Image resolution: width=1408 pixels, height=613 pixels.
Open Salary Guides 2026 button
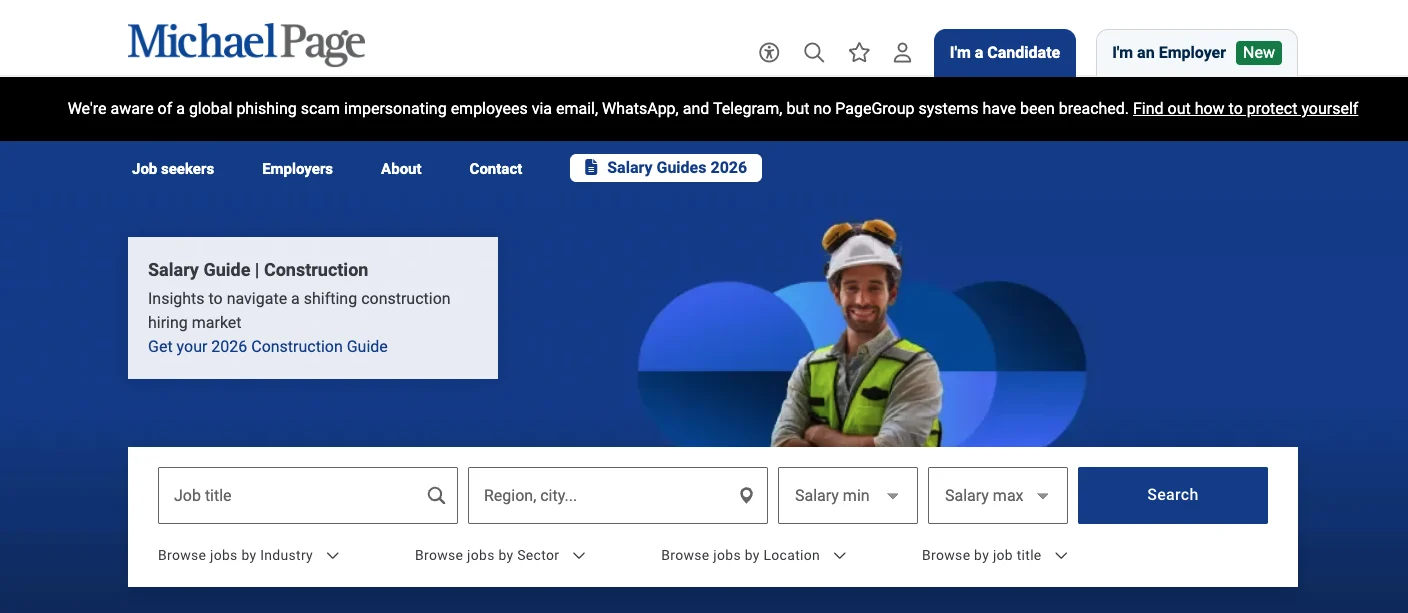tap(666, 168)
